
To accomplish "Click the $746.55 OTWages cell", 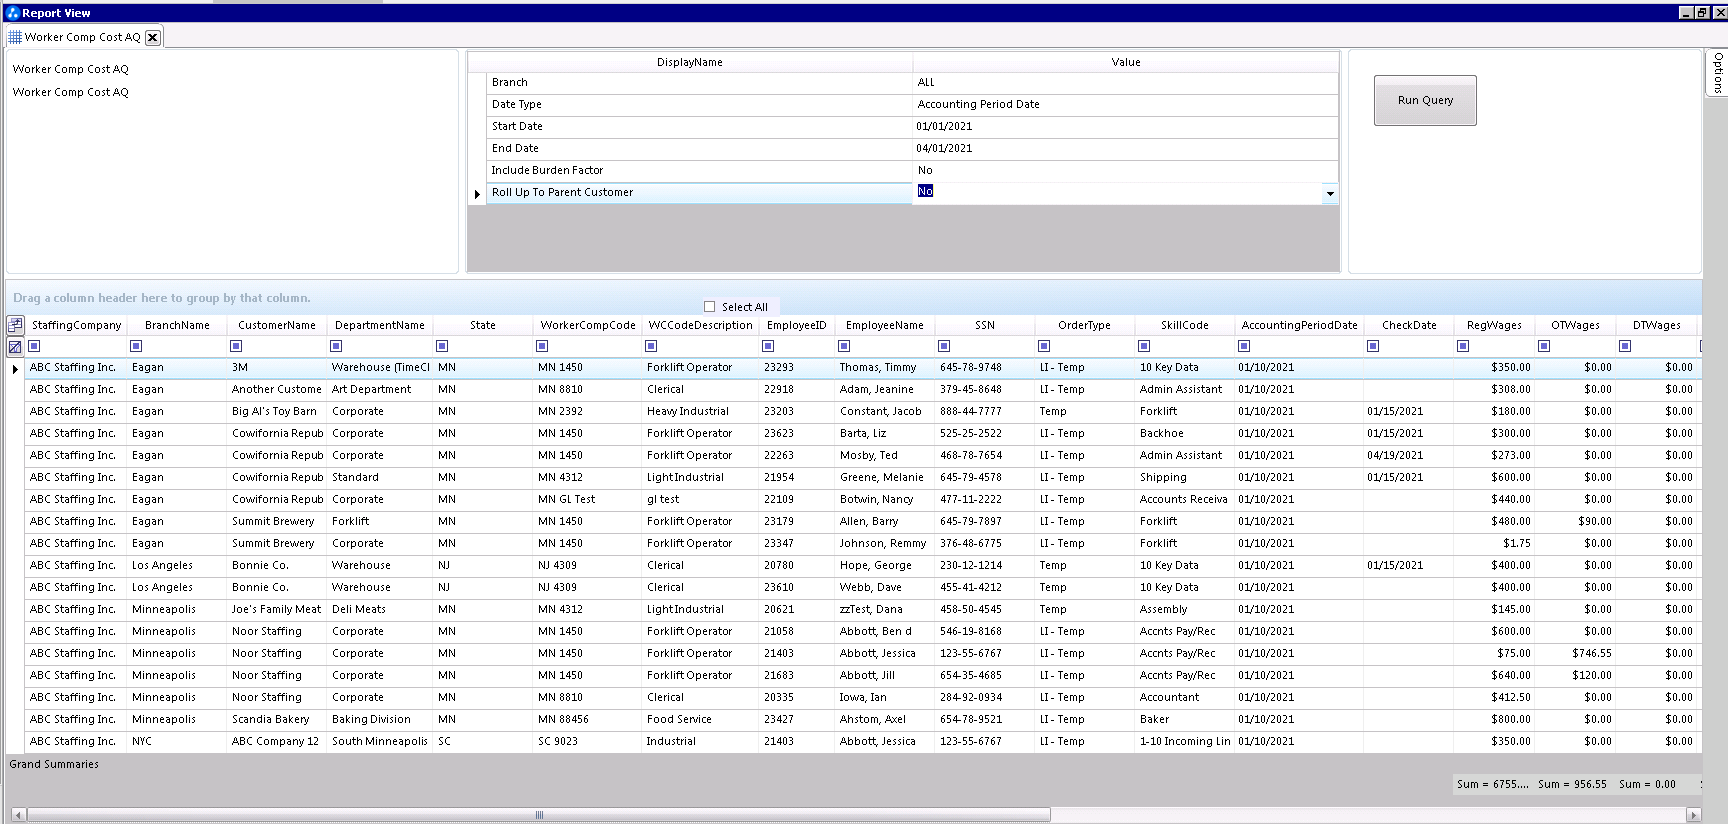I will [x=1575, y=654].
